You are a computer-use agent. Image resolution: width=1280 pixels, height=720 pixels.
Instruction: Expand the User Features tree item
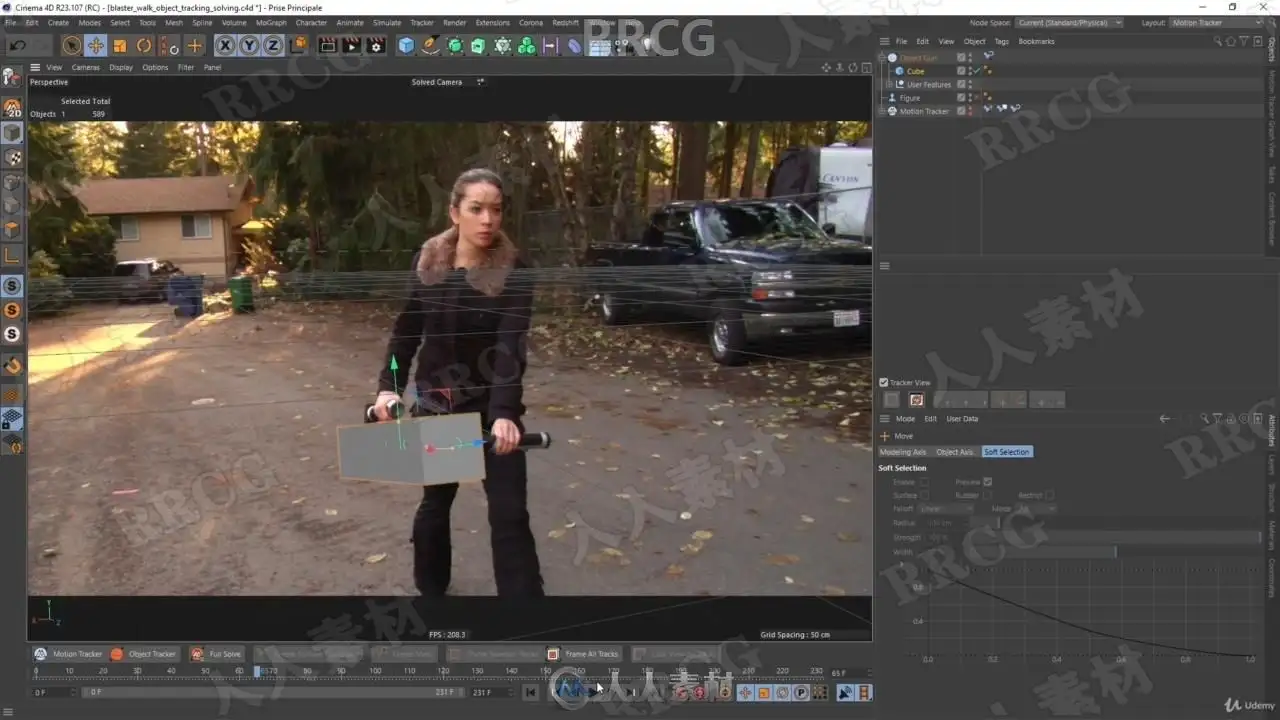coord(890,84)
